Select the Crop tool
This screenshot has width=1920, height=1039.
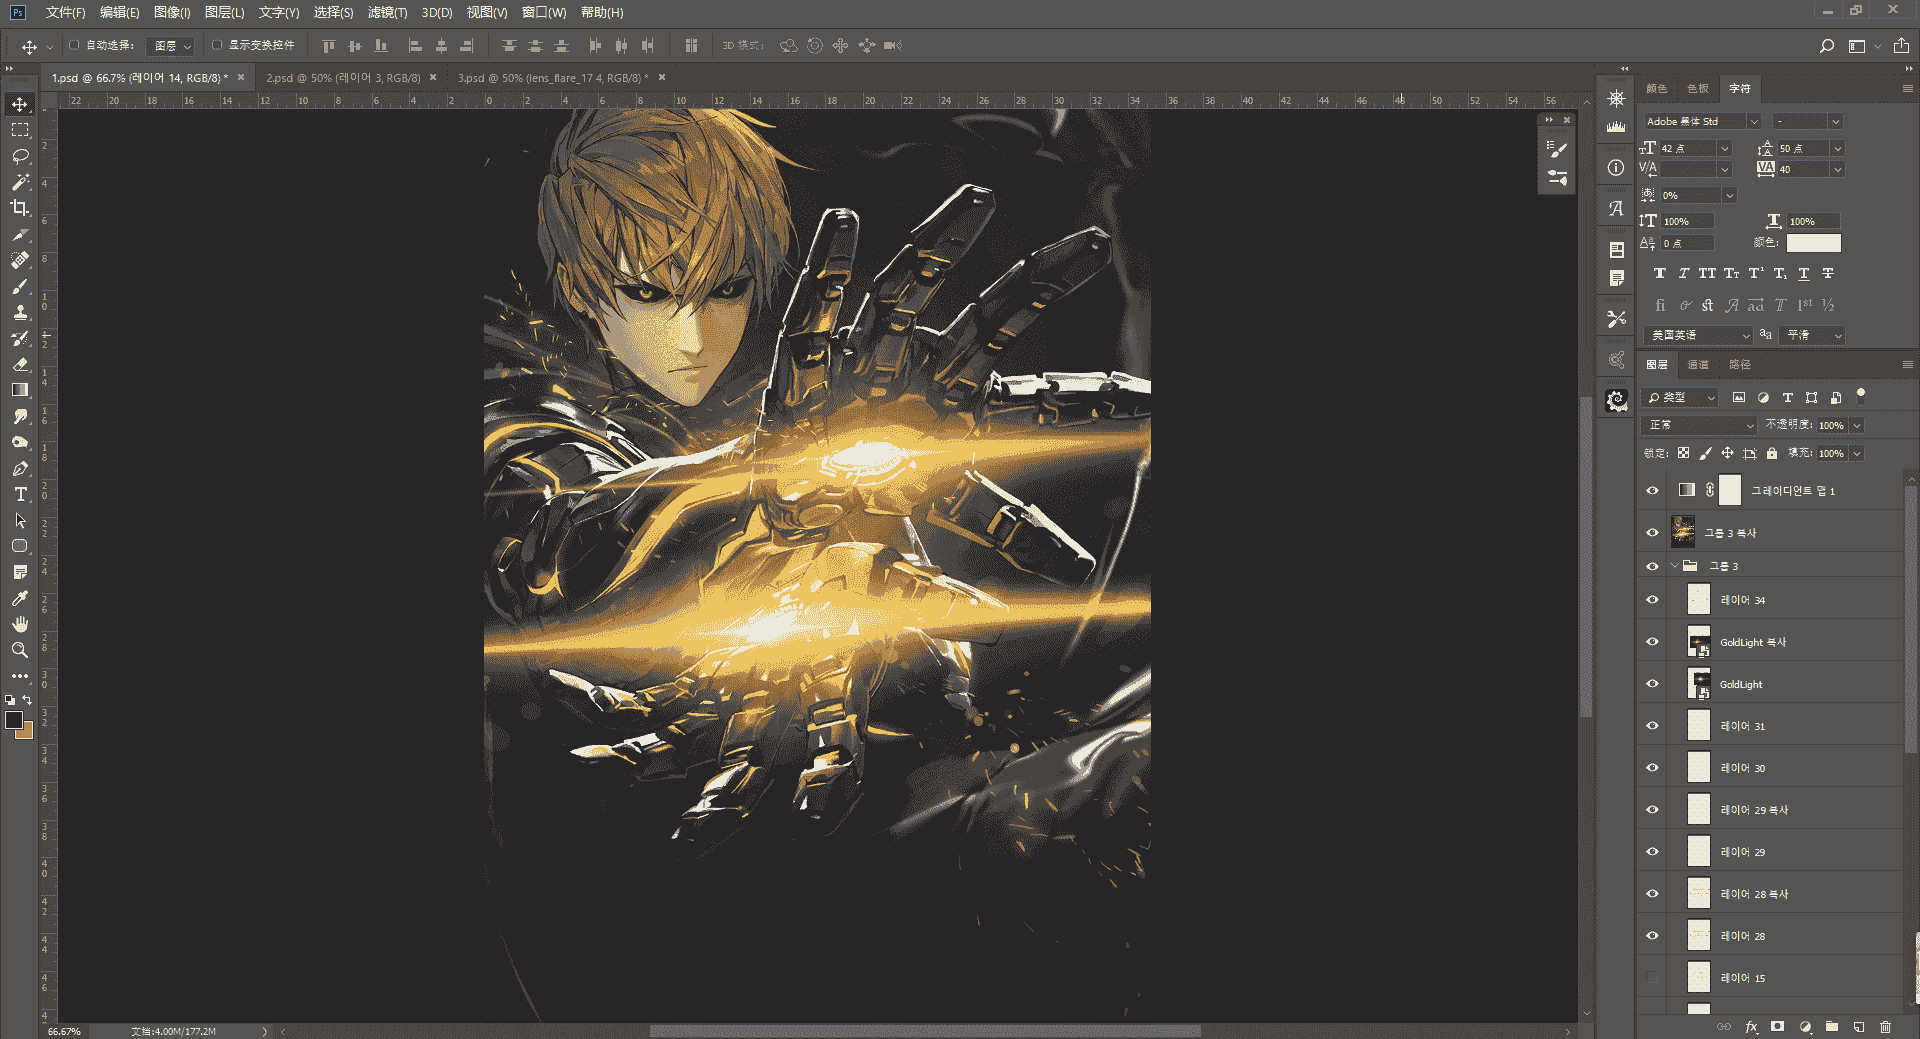[x=20, y=208]
